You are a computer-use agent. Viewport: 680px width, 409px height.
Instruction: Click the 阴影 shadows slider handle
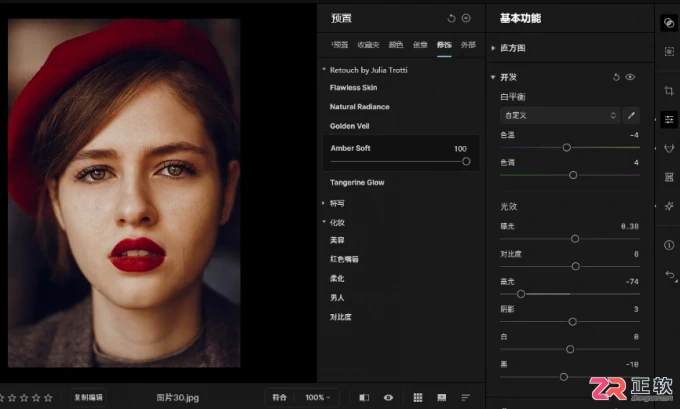[572, 322]
